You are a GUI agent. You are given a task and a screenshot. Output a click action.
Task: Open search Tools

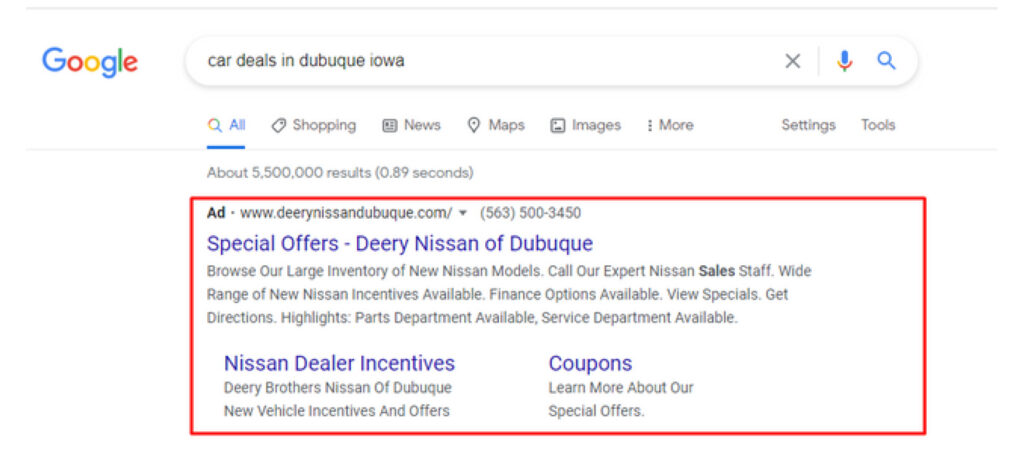pyautogui.click(x=878, y=125)
